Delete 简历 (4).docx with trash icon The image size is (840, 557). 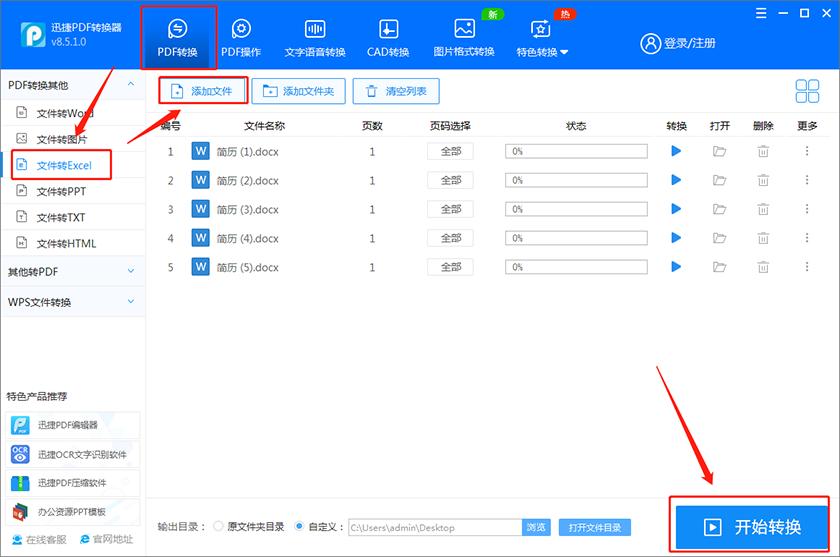pos(763,238)
